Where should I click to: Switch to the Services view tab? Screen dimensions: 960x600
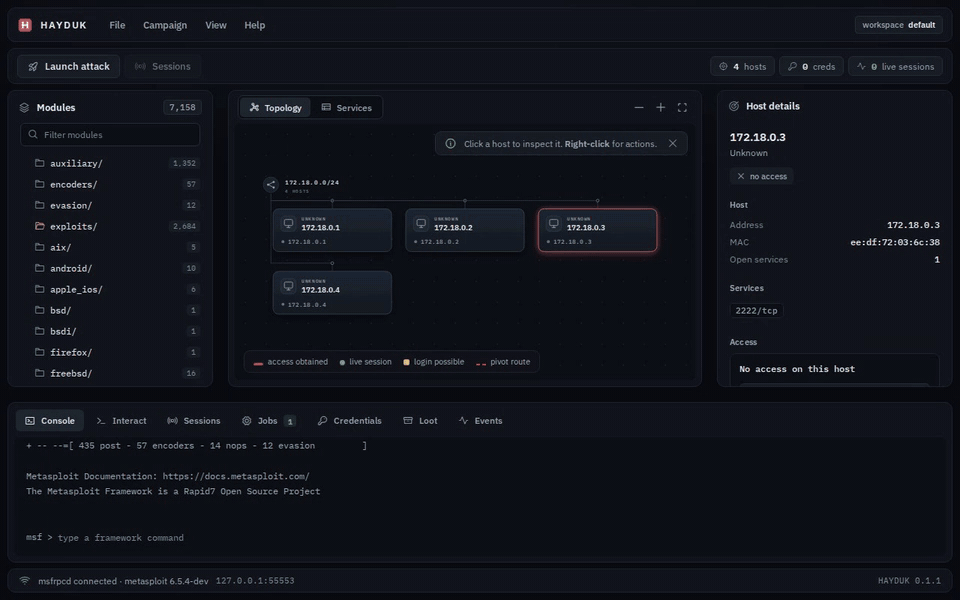tap(347, 108)
